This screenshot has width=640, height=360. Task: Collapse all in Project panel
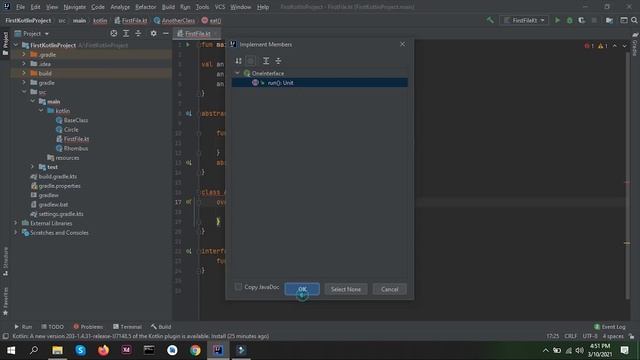(138, 33)
